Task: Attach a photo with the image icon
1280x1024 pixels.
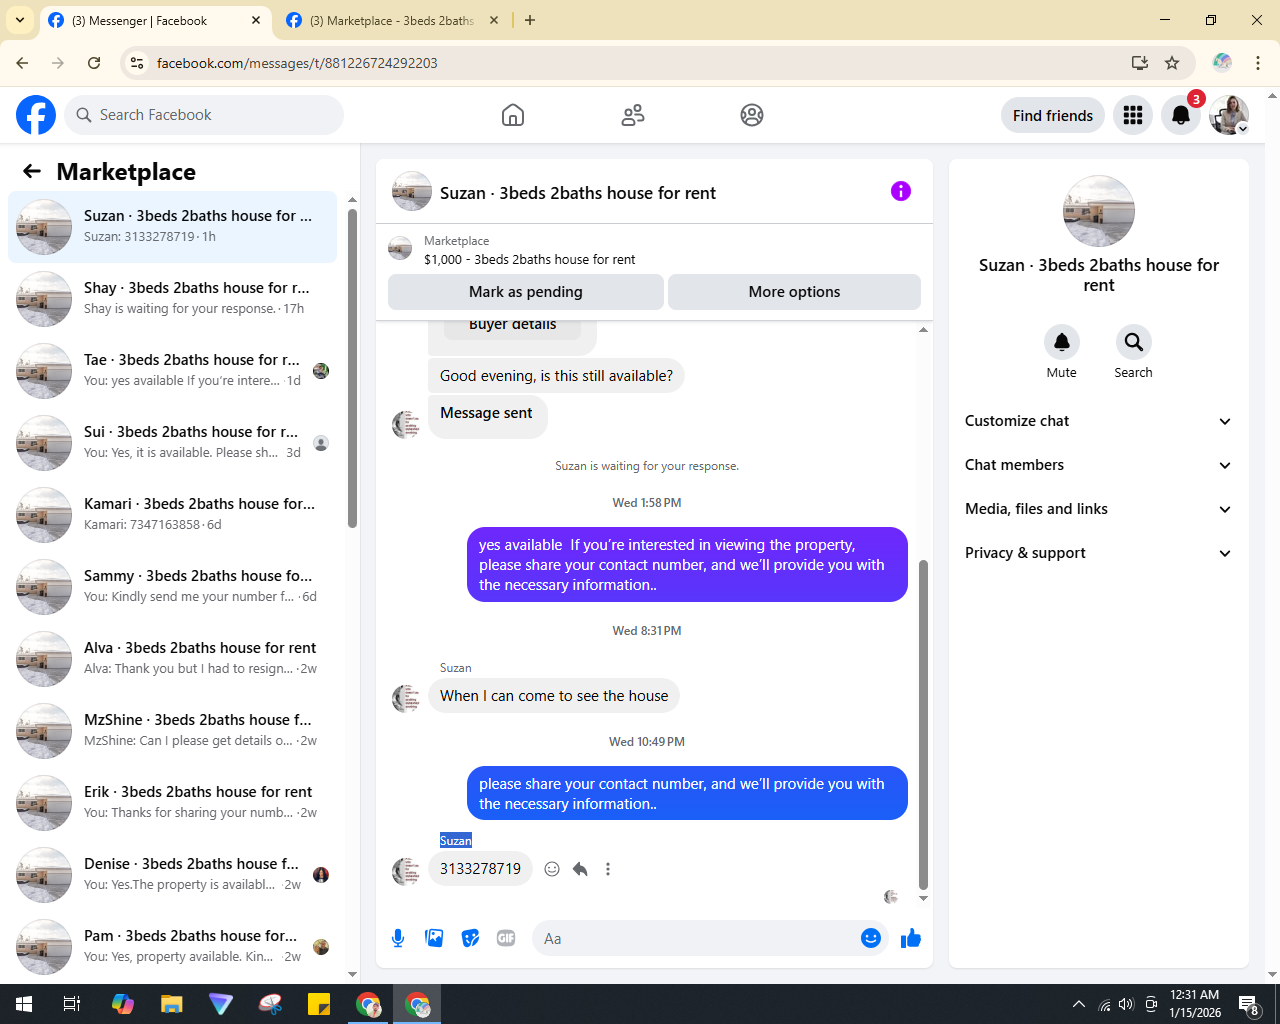Action: [434, 938]
